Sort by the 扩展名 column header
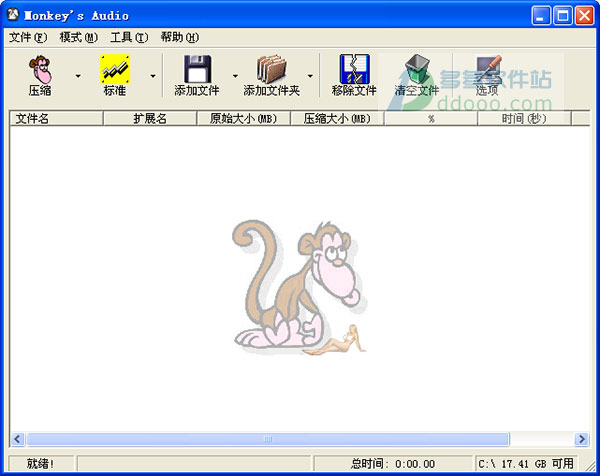Viewport: 600px width, 476px height. click(x=150, y=119)
